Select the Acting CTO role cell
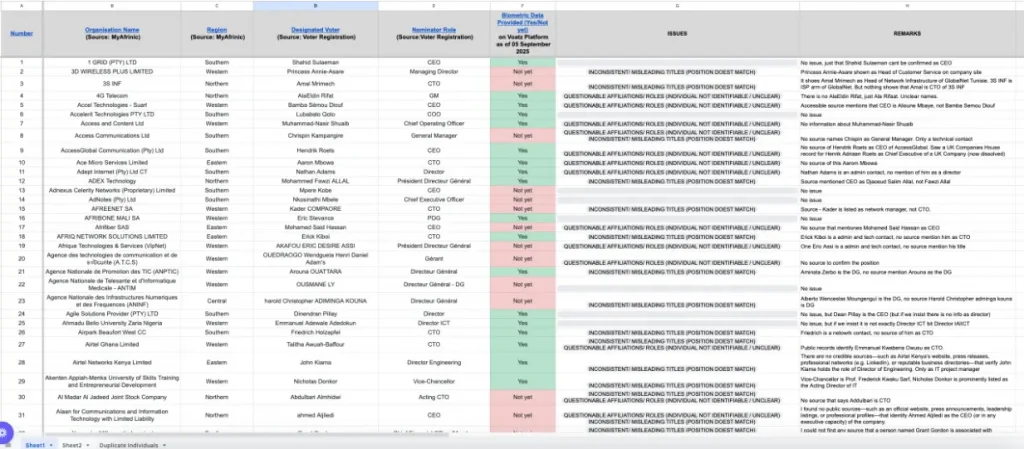 click(x=434, y=397)
